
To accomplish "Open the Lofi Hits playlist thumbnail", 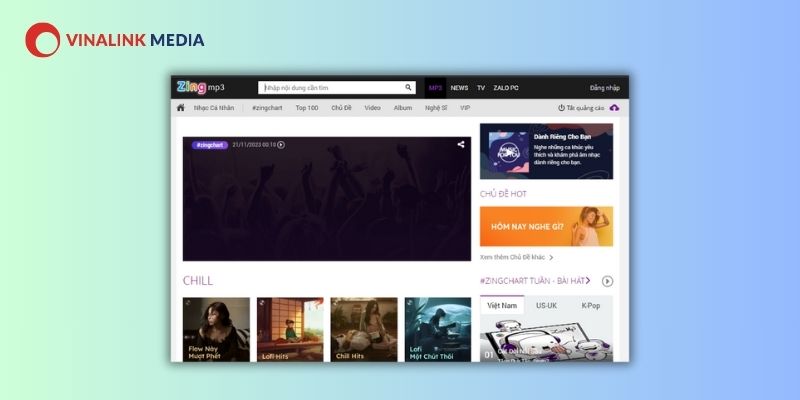I will (290, 330).
